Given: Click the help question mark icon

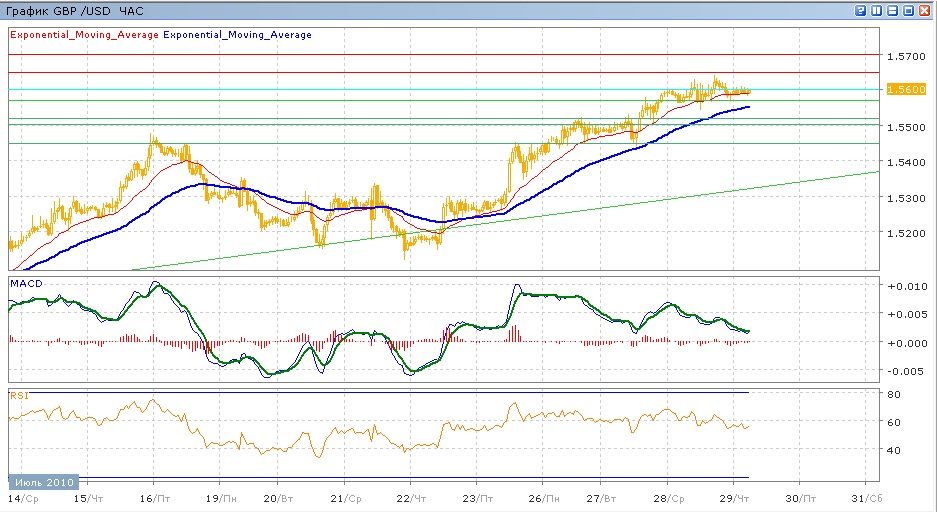Looking at the screenshot, I should pos(860,10).
